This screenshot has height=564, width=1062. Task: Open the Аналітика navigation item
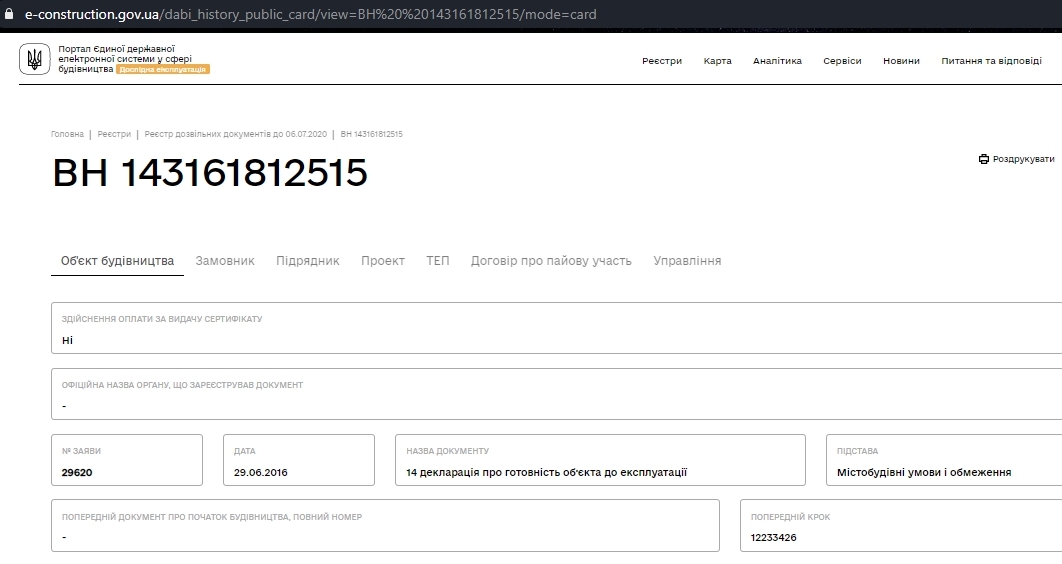[x=777, y=61]
